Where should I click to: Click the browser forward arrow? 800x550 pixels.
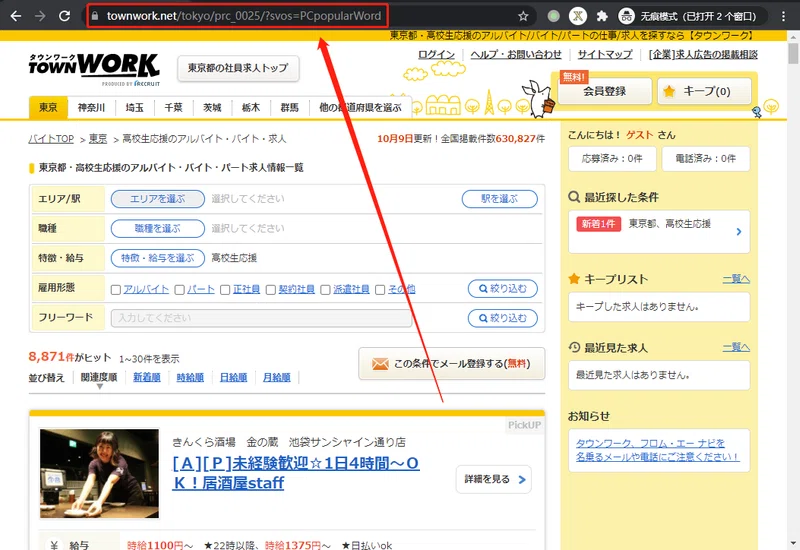tap(40, 16)
